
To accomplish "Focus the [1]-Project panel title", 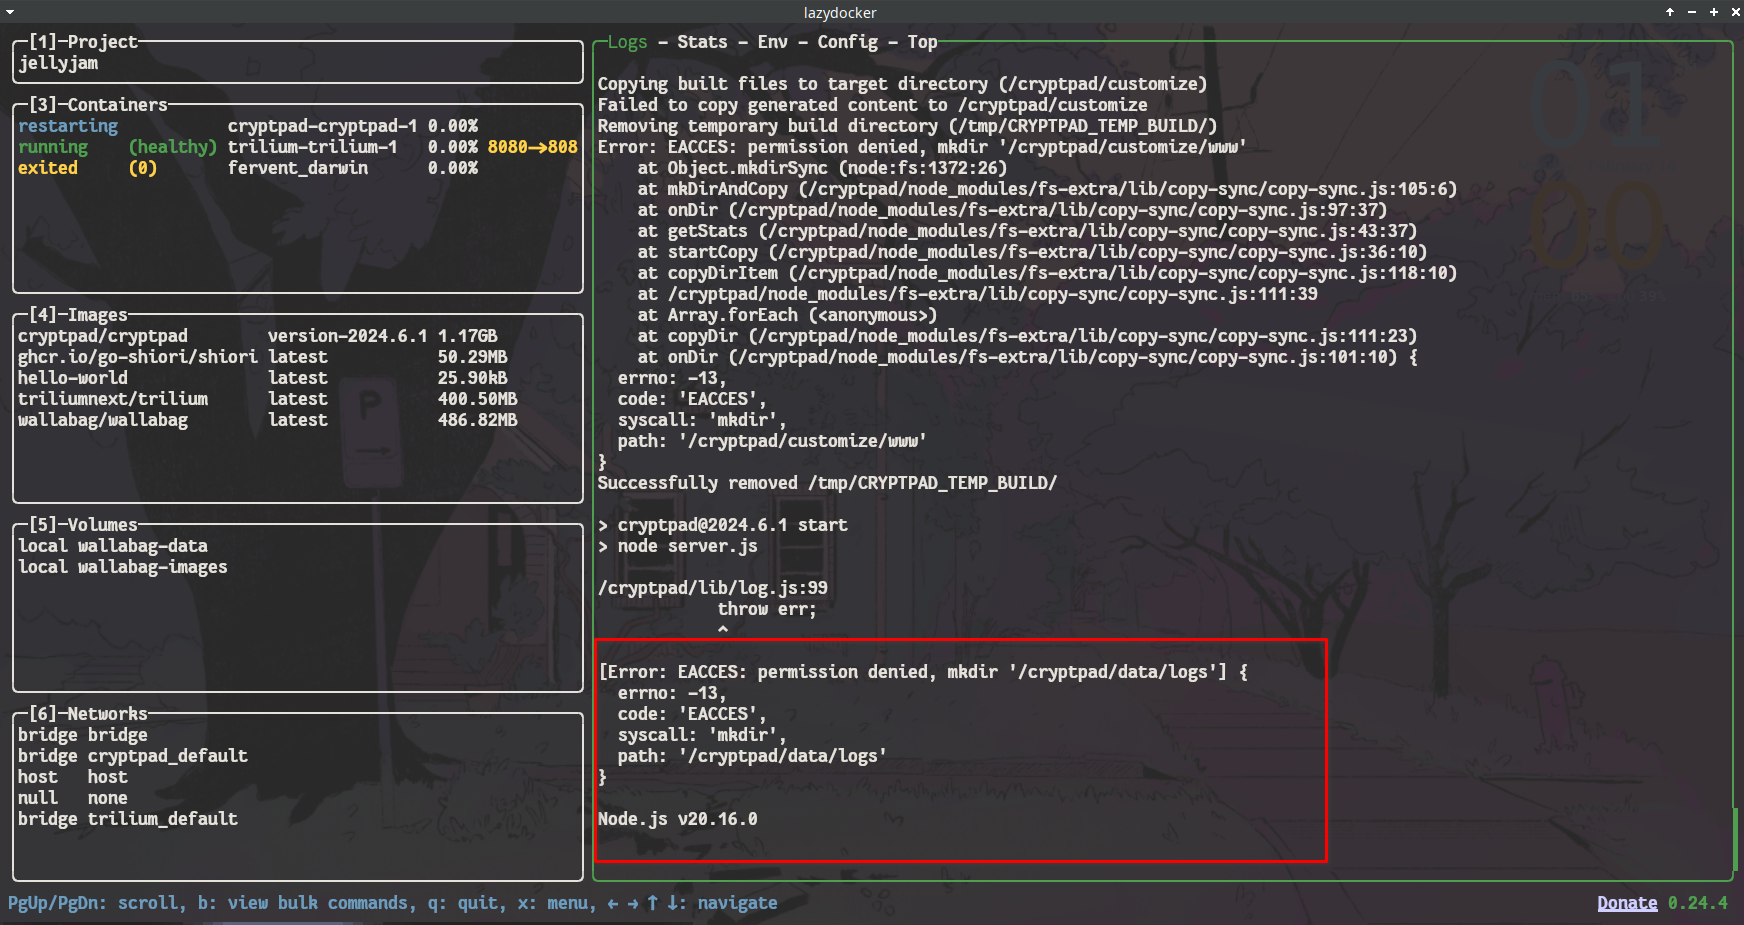I will 83,42.
